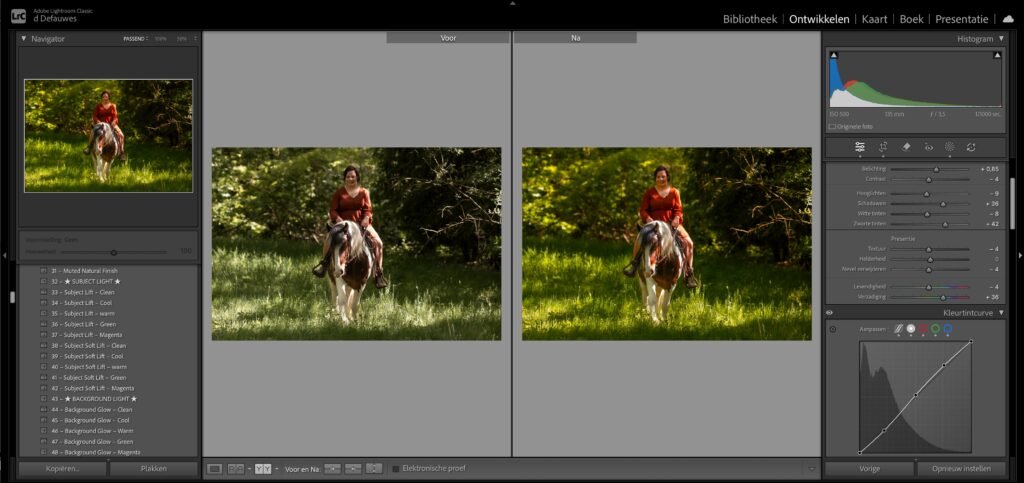Collapse the Navigator panel
The height and width of the screenshot is (483, 1024).
tap(24, 39)
